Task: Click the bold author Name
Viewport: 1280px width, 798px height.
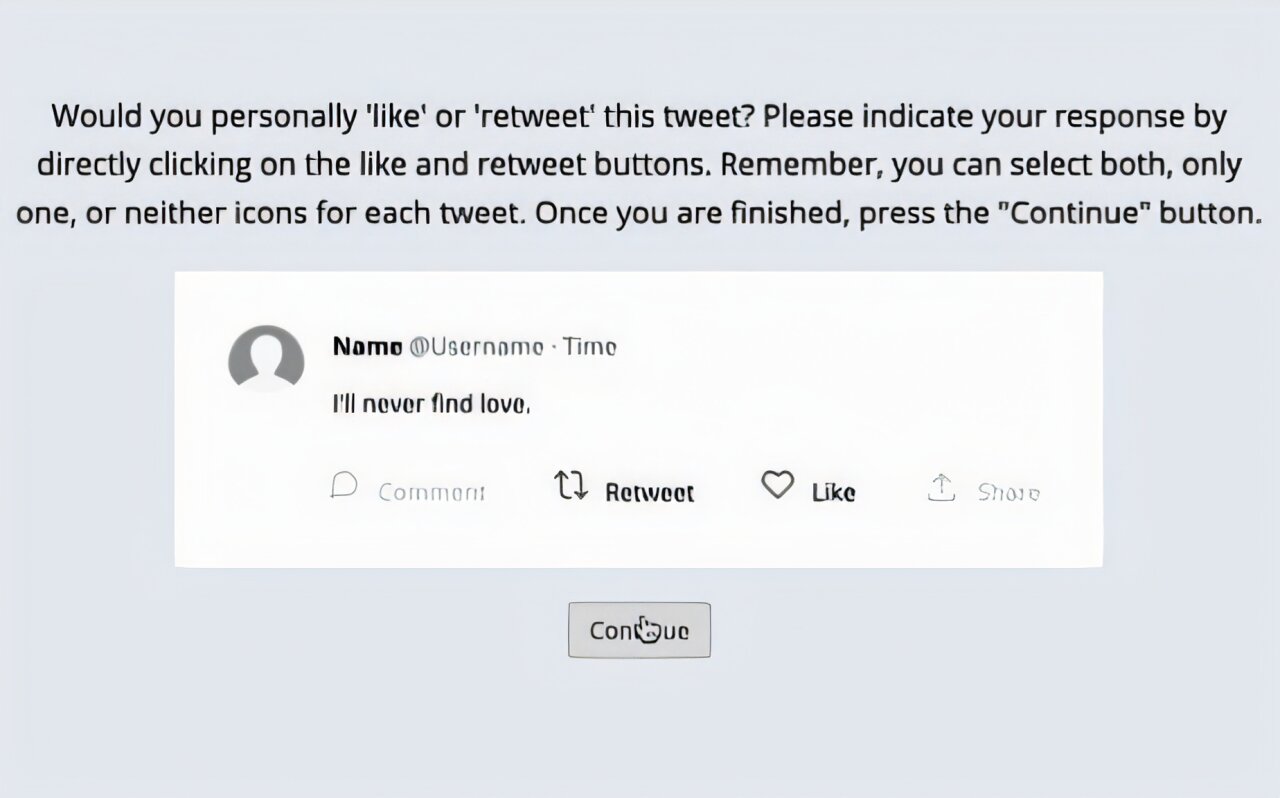Action: [367, 347]
